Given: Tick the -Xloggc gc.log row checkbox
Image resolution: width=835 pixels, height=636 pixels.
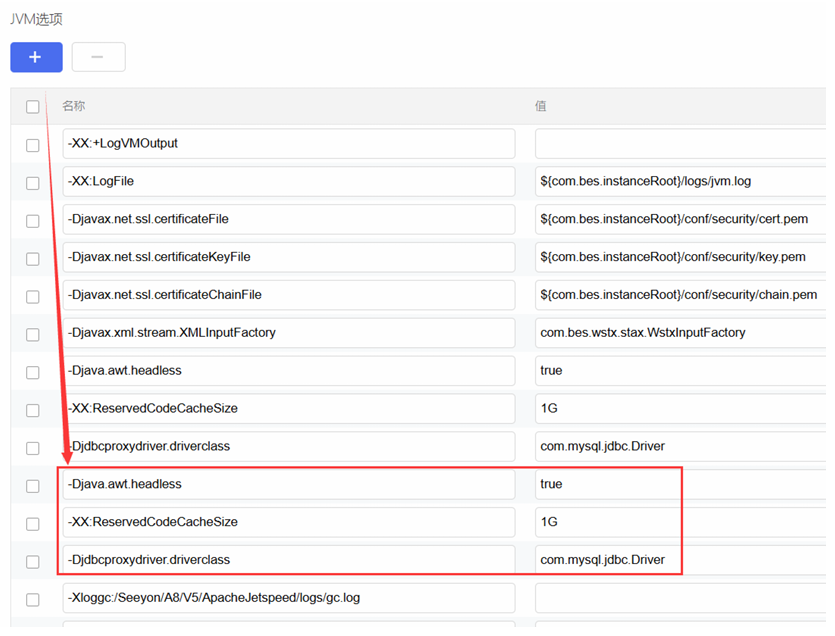Looking at the screenshot, I should [x=33, y=600].
